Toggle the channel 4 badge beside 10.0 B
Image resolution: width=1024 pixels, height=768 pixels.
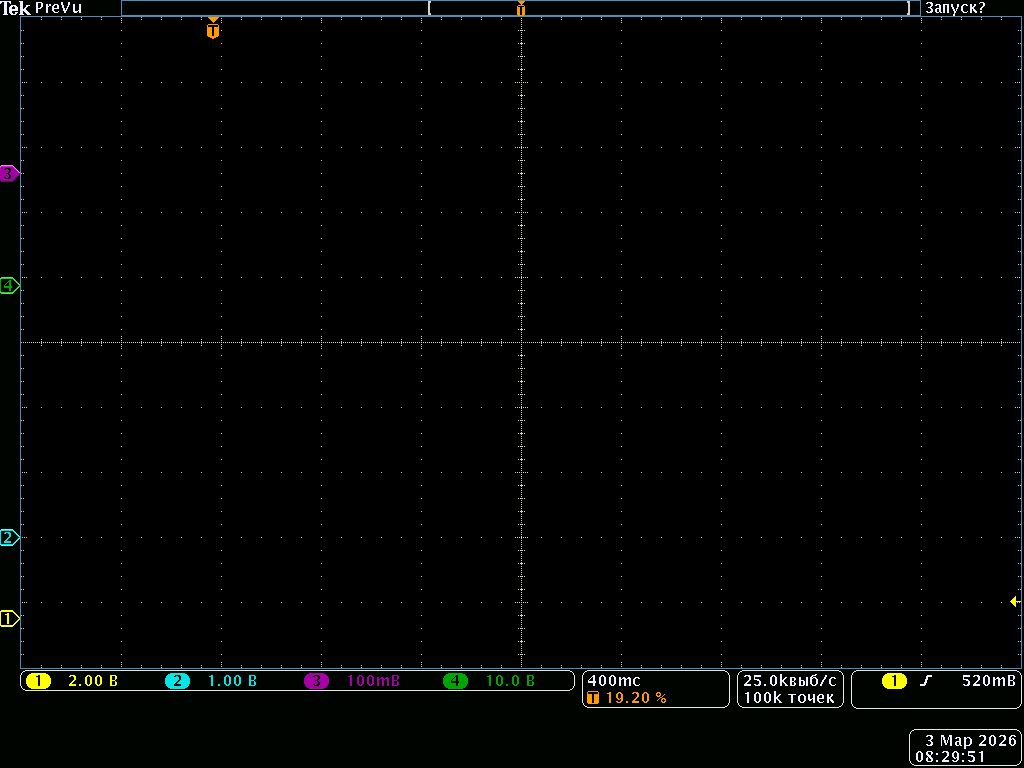(x=455, y=681)
